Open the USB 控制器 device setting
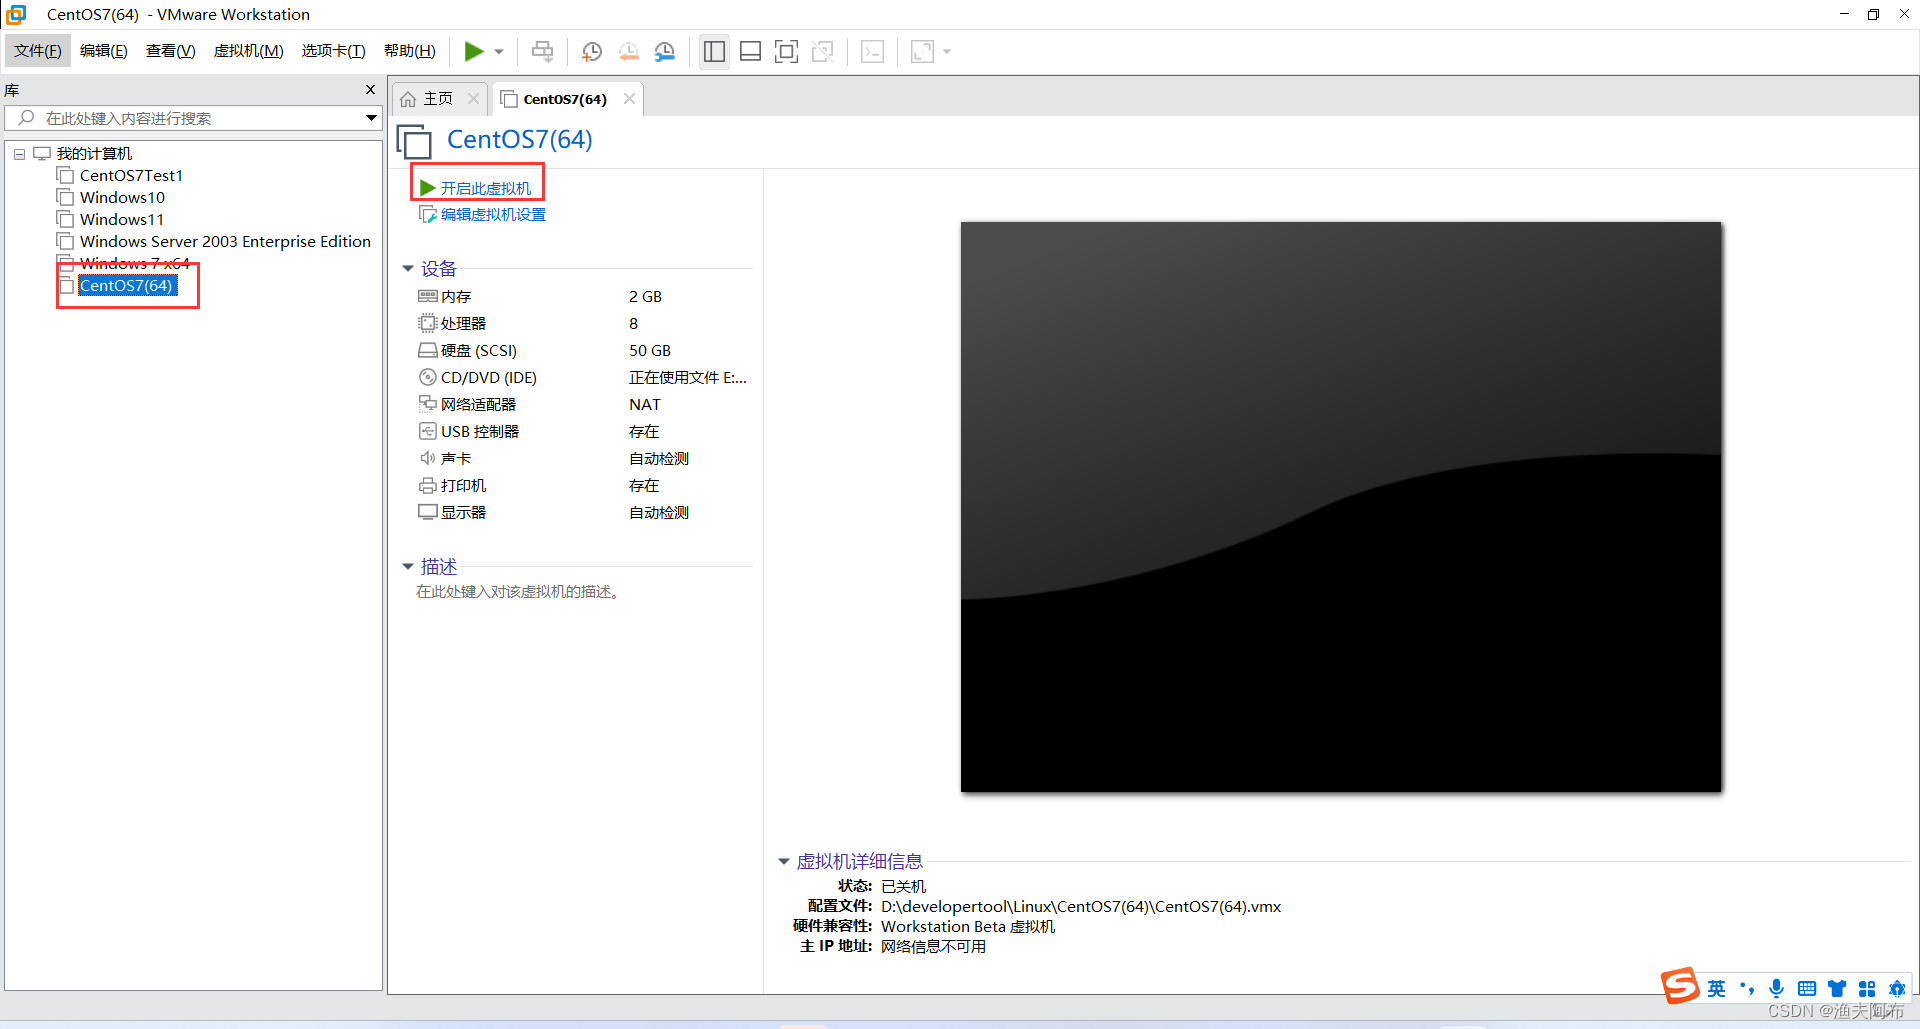This screenshot has height=1029, width=1920. point(479,432)
